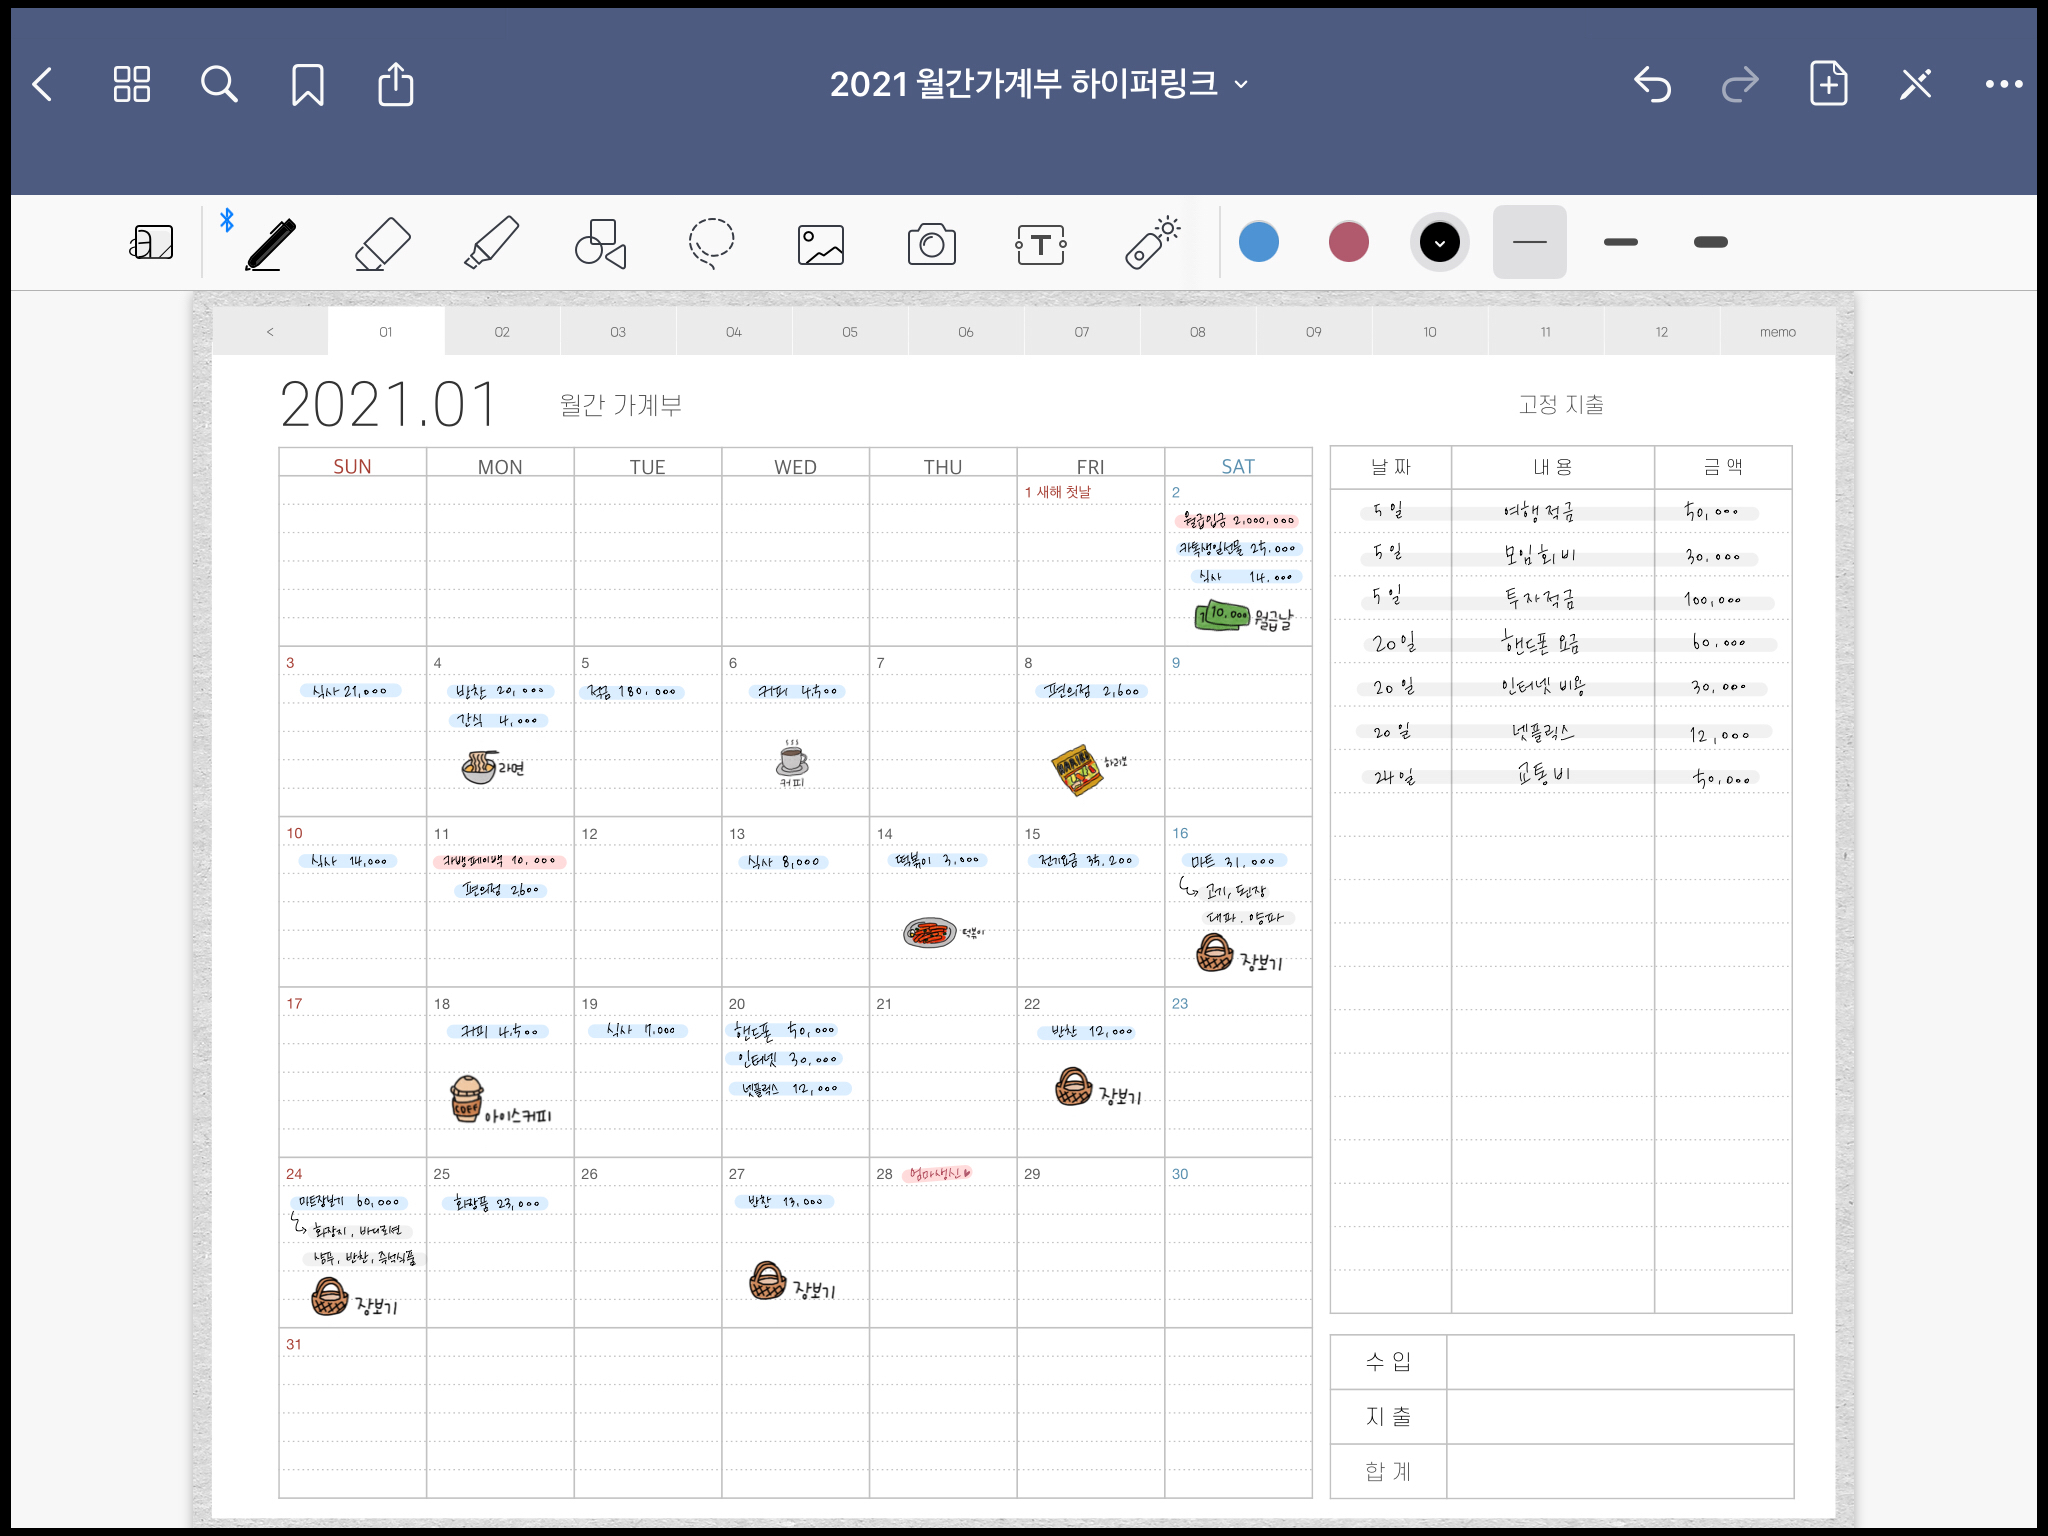Select the thinnest stroke width
Image resolution: width=2048 pixels, height=1536 pixels.
tap(1529, 242)
